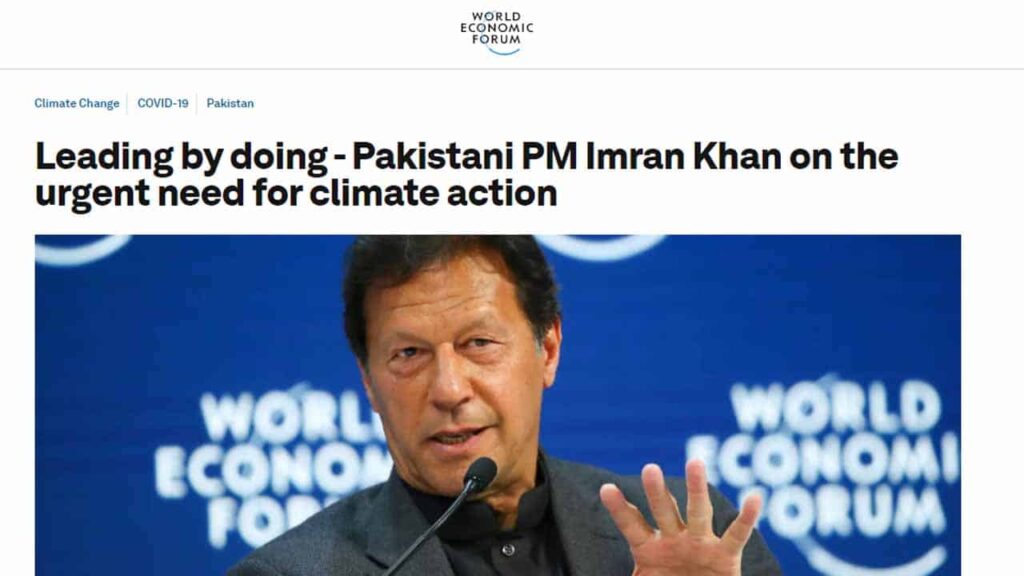
Task: Click the World Economic Forum header logo
Action: (496, 33)
